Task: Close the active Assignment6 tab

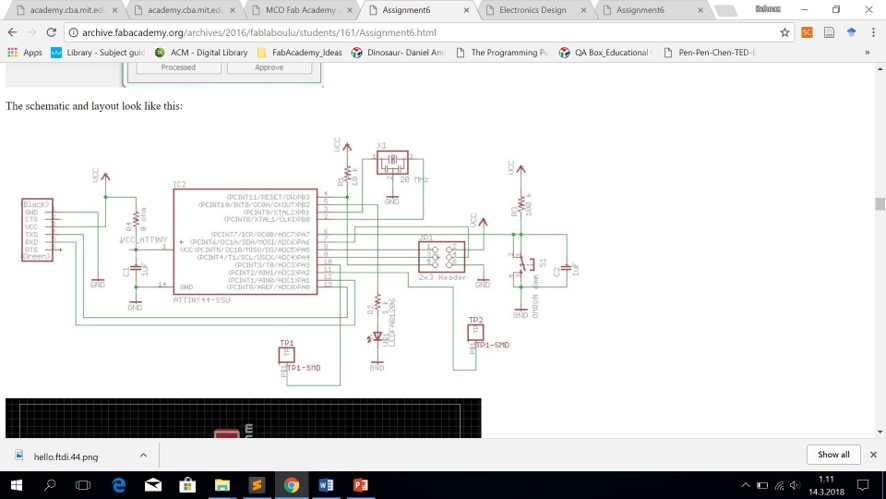Action: 467,10
